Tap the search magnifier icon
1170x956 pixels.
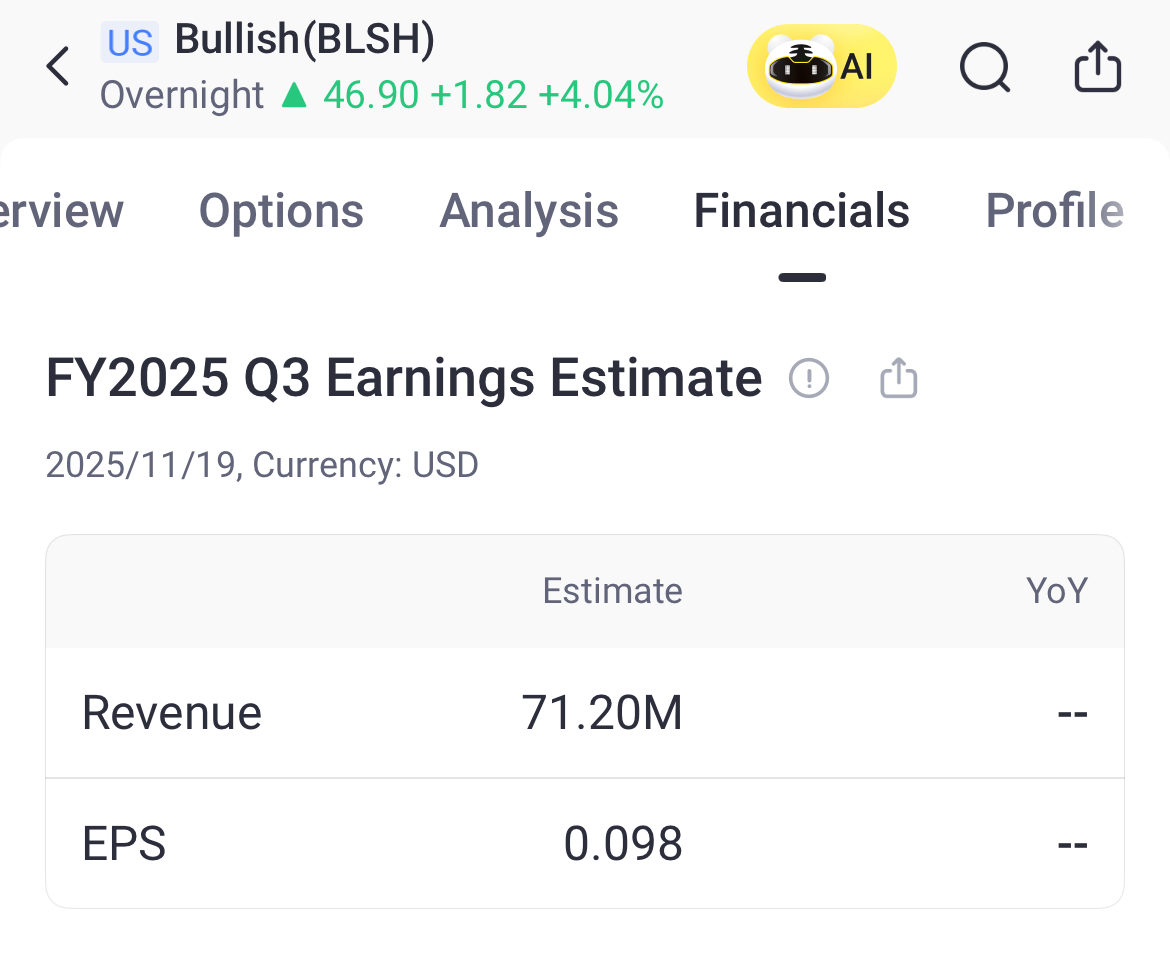(984, 69)
